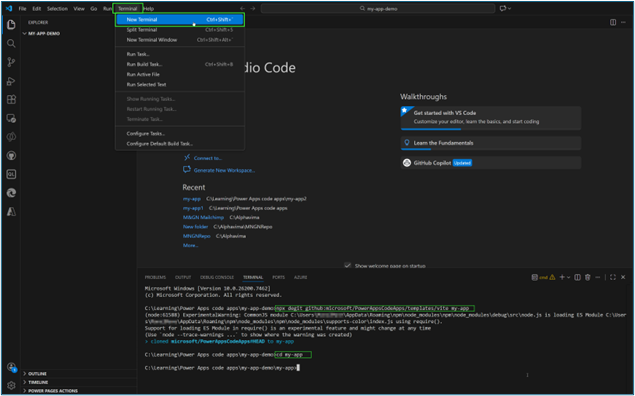Split the editor with the layout icon
Image resolution: width=635 pixels, height=396 pixels.
613,22
